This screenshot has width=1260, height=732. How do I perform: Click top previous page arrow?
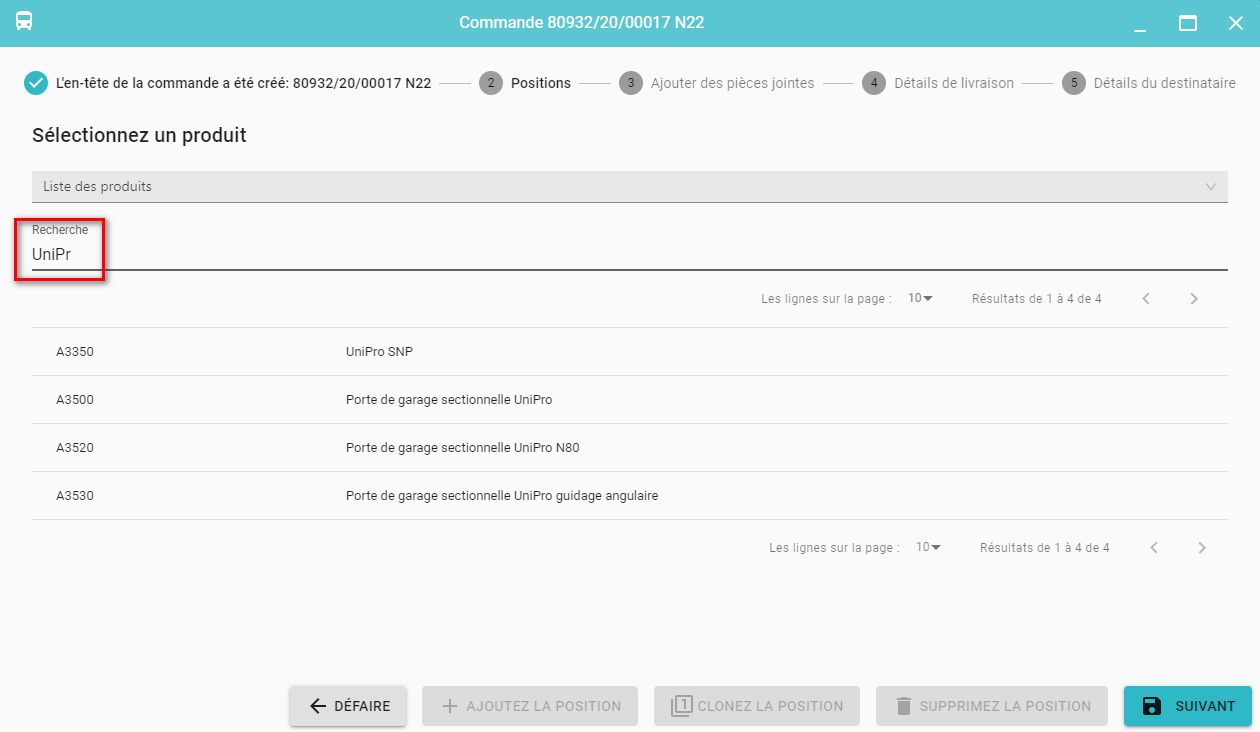1146,298
